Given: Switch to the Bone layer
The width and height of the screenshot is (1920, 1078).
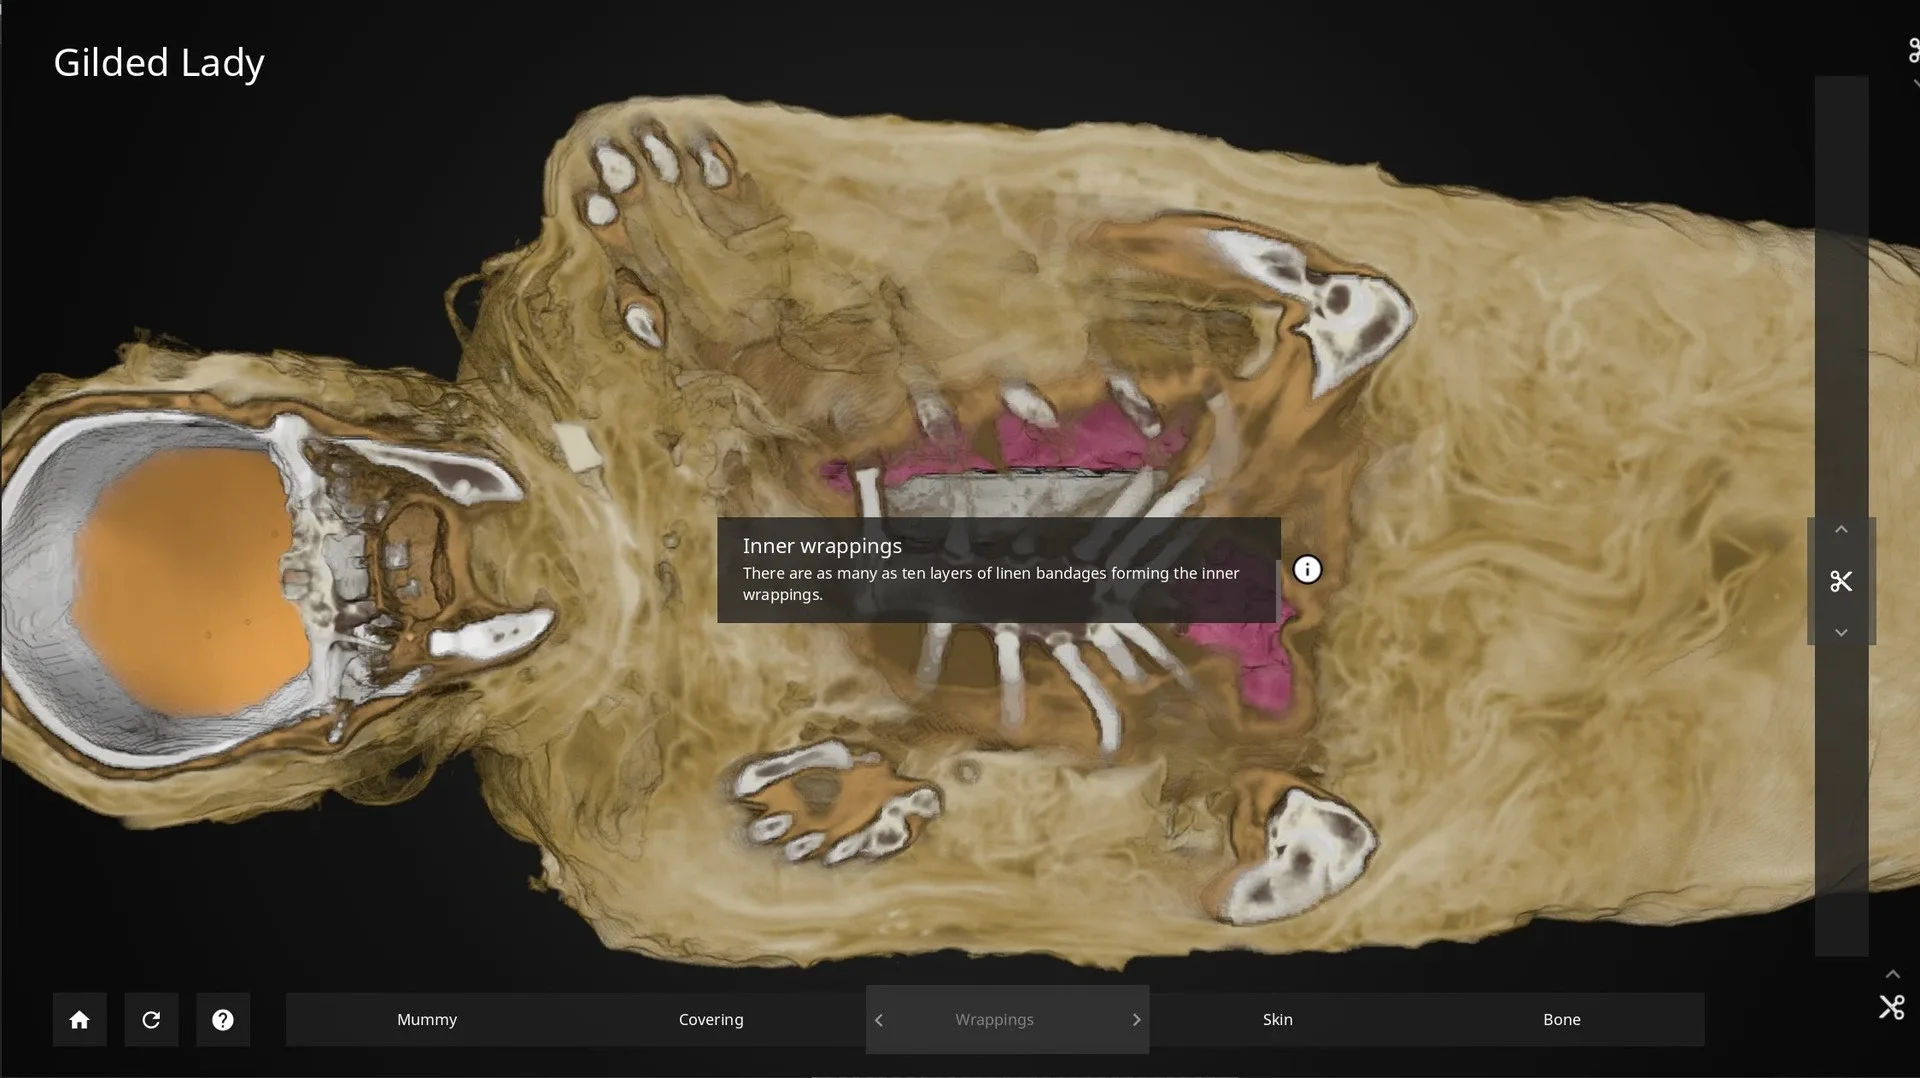Looking at the screenshot, I should (x=1562, y=1019).
